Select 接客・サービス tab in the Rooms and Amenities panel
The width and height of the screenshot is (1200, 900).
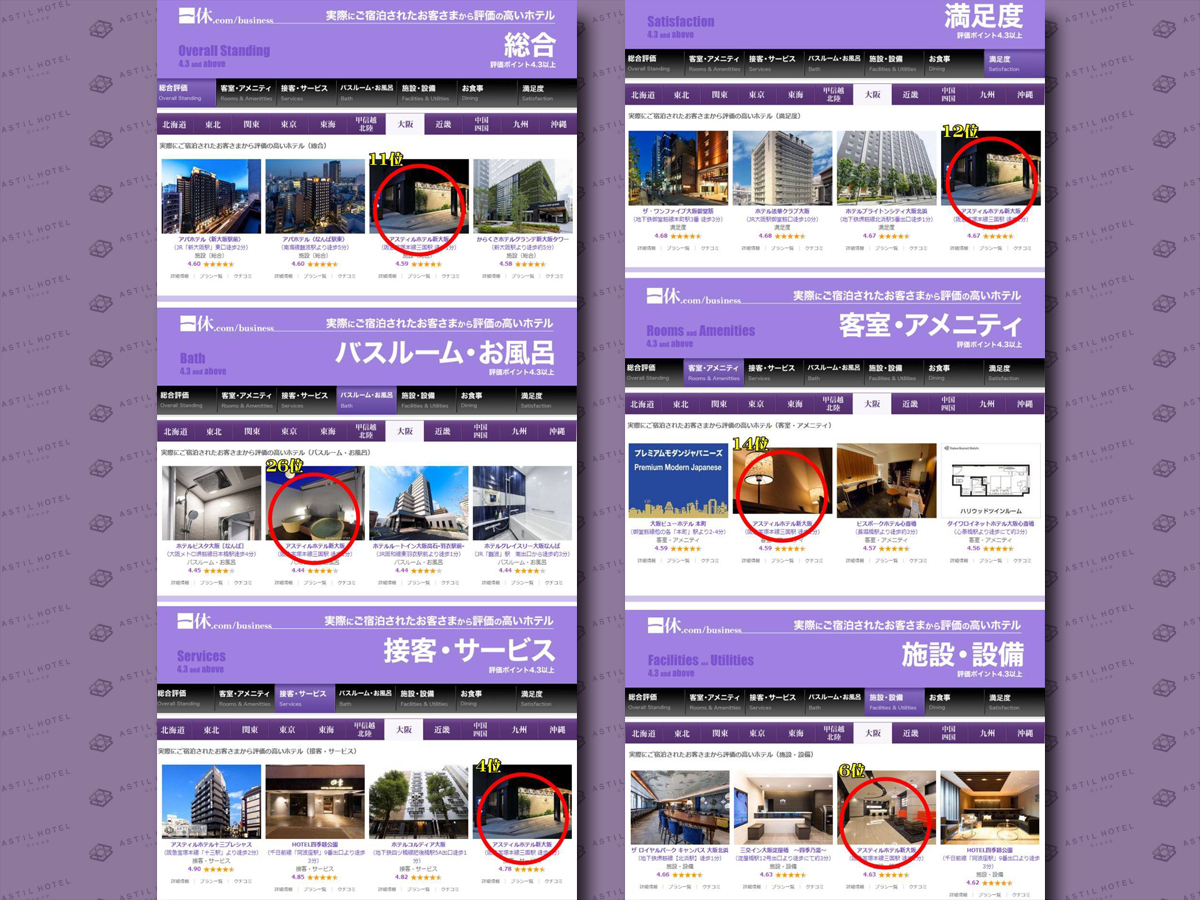click(x=774, y=372)
